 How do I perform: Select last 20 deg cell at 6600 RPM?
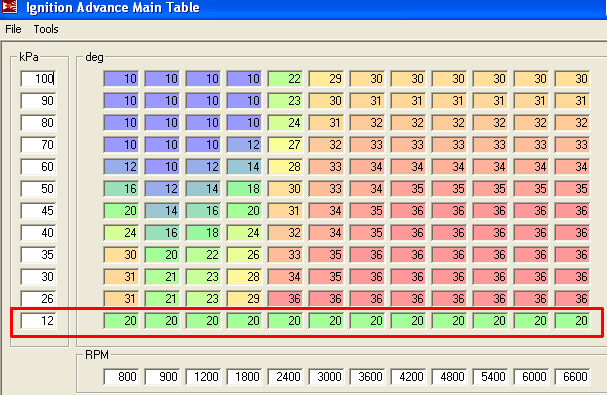572,321
